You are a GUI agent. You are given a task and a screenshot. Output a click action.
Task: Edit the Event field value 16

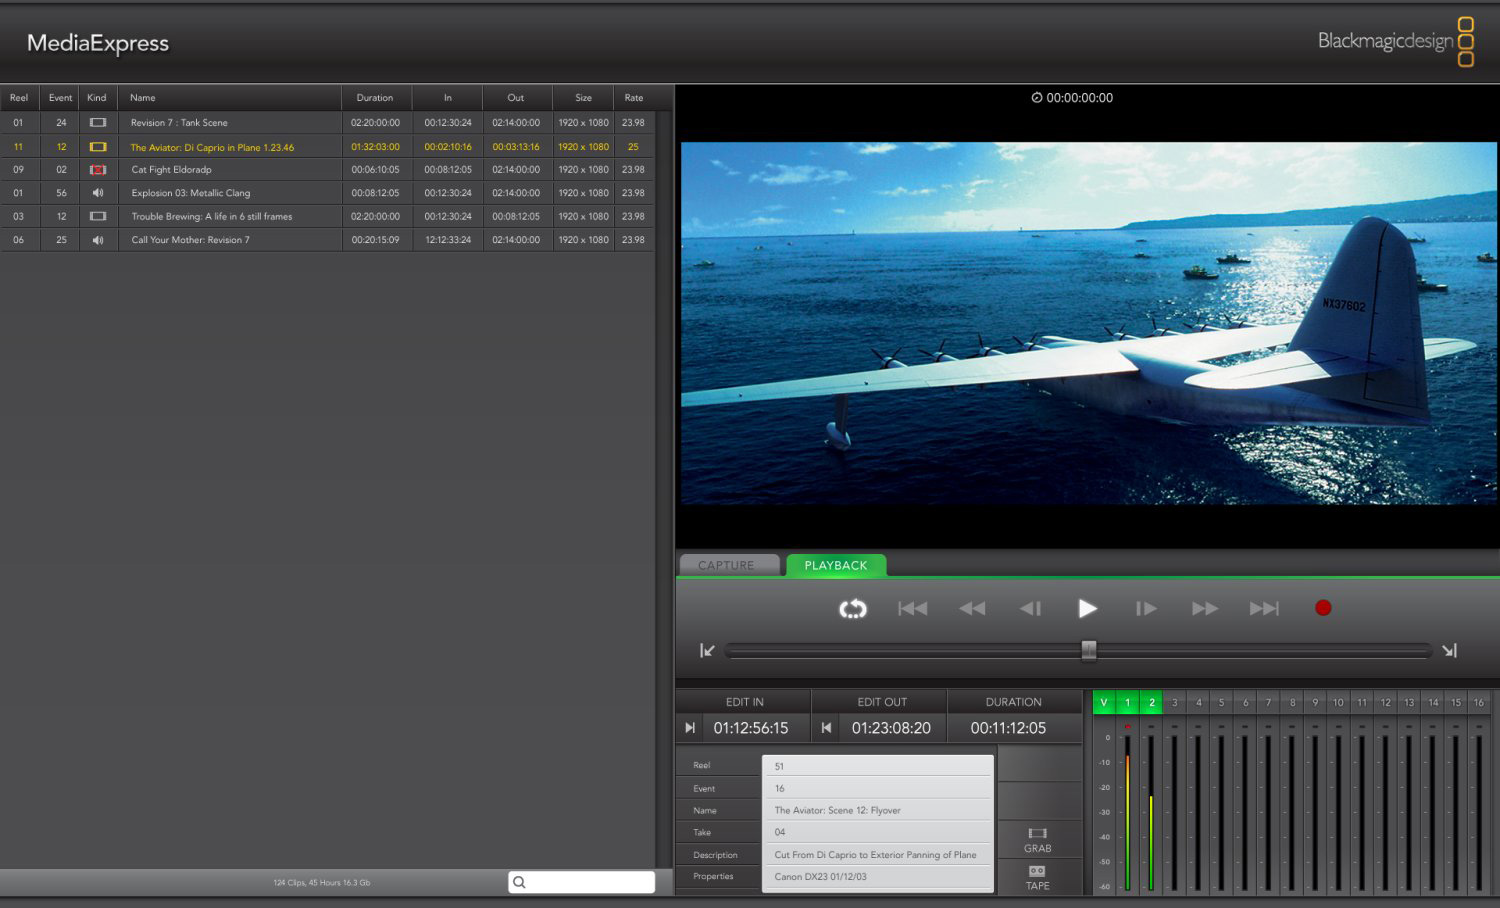tap(878, 788)
